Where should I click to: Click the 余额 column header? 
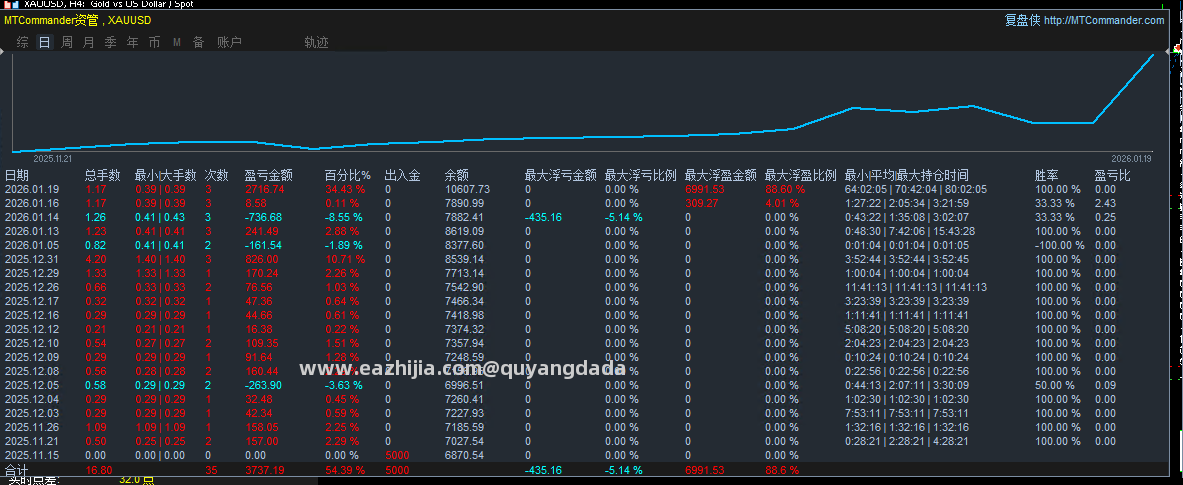[x=456, y=175]
